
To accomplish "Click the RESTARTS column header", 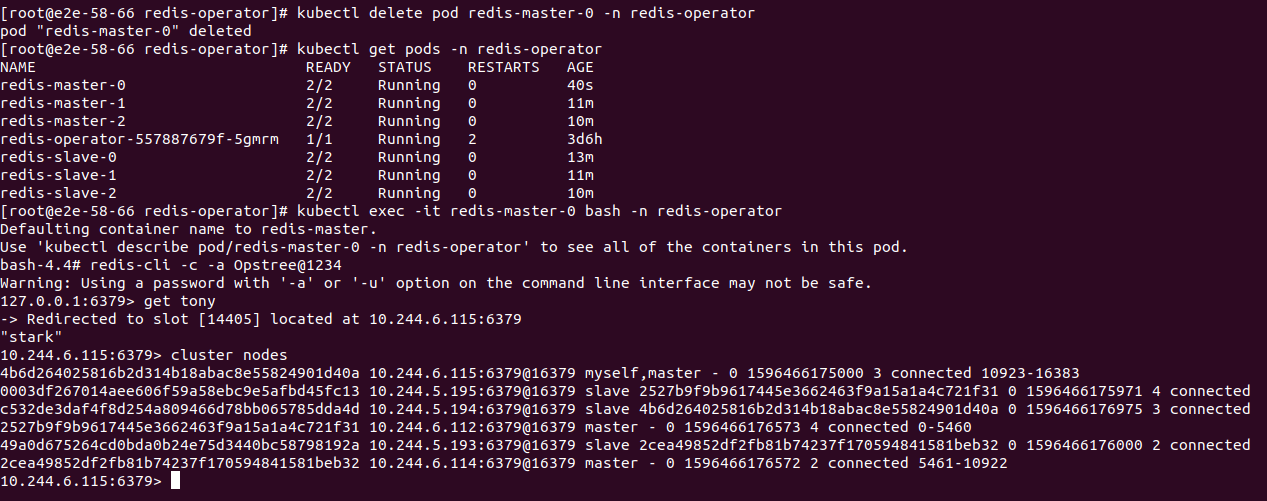I will [x=503, y=68].
